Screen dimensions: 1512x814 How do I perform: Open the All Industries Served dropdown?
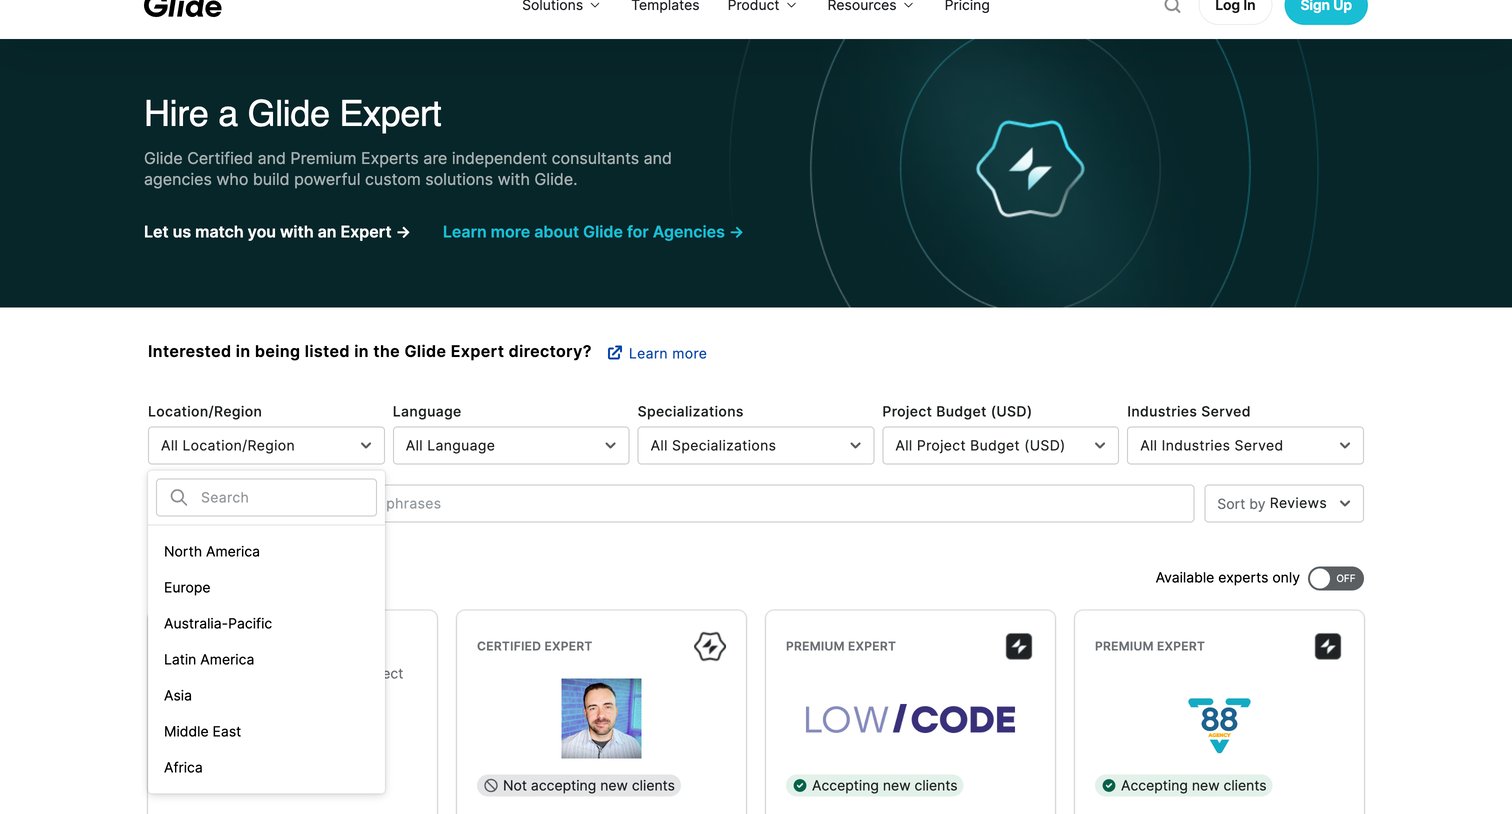tap(1245, 446)
